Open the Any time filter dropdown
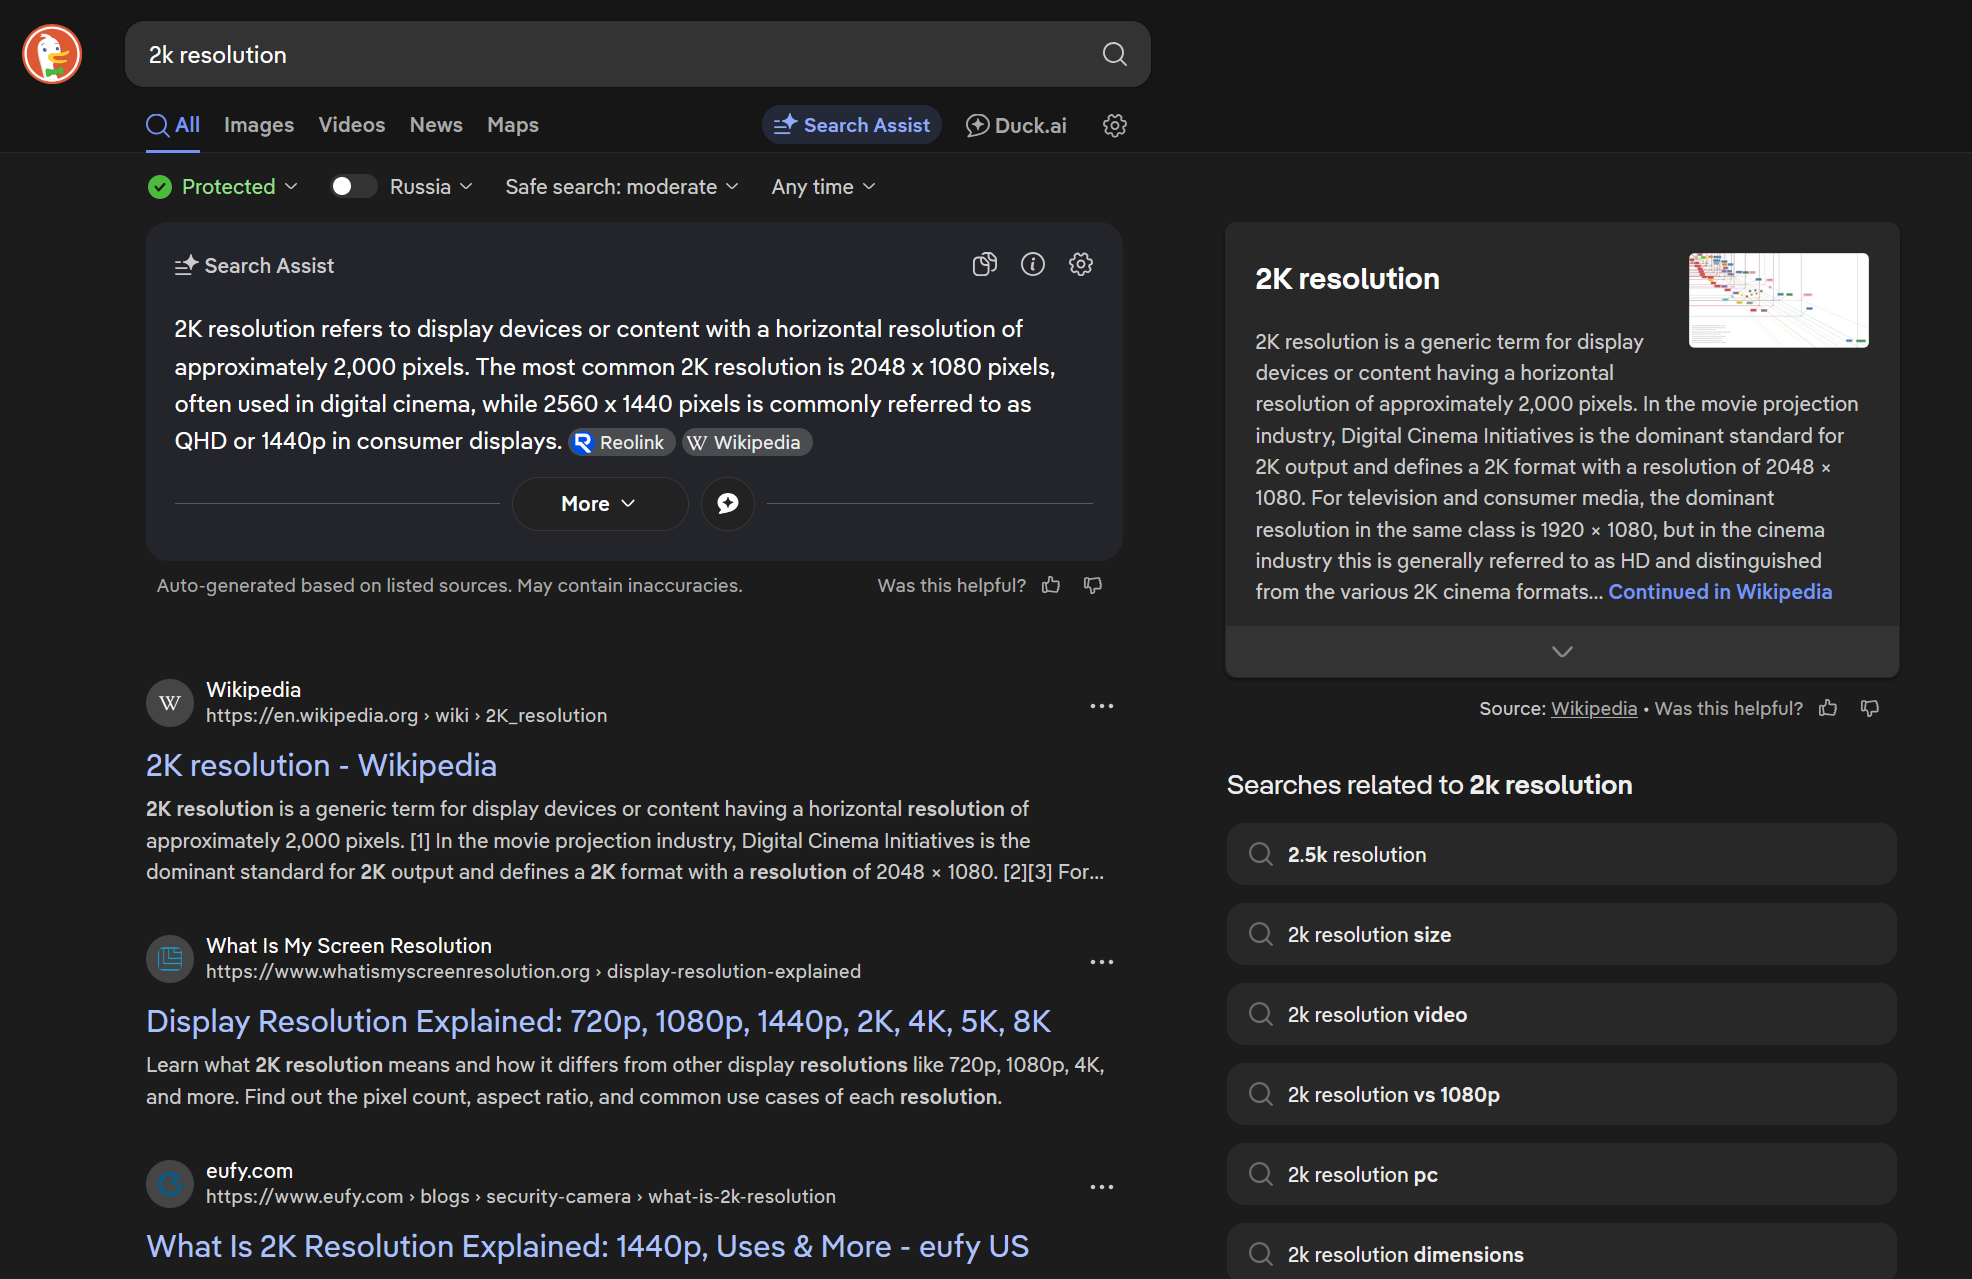The image size is (1972, 1279). point(823,187)
